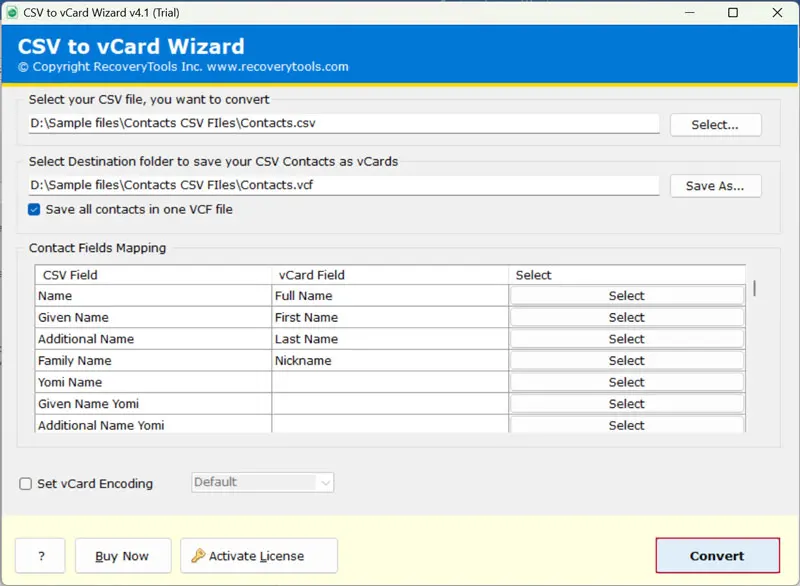Click the Nickname vCard field cell

[x=389, y=361]
